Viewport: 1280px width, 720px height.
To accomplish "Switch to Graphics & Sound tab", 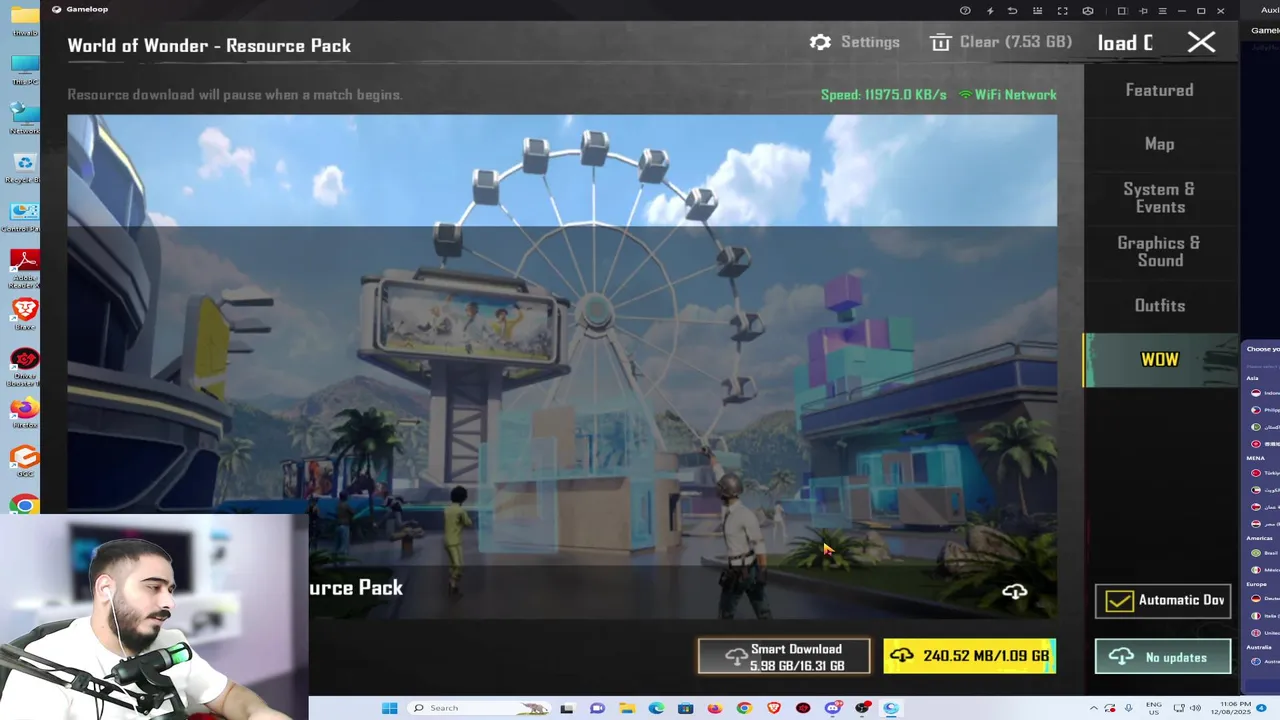I will tap(1160, 251).
